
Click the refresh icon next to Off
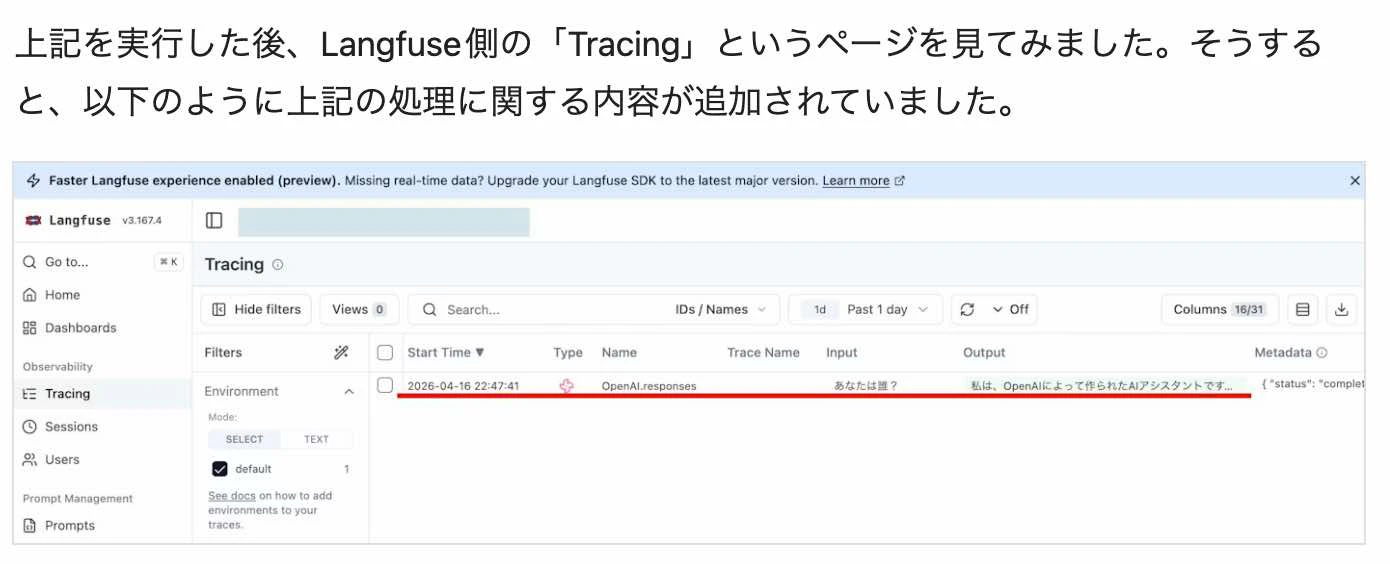click(x=967, y=309)
